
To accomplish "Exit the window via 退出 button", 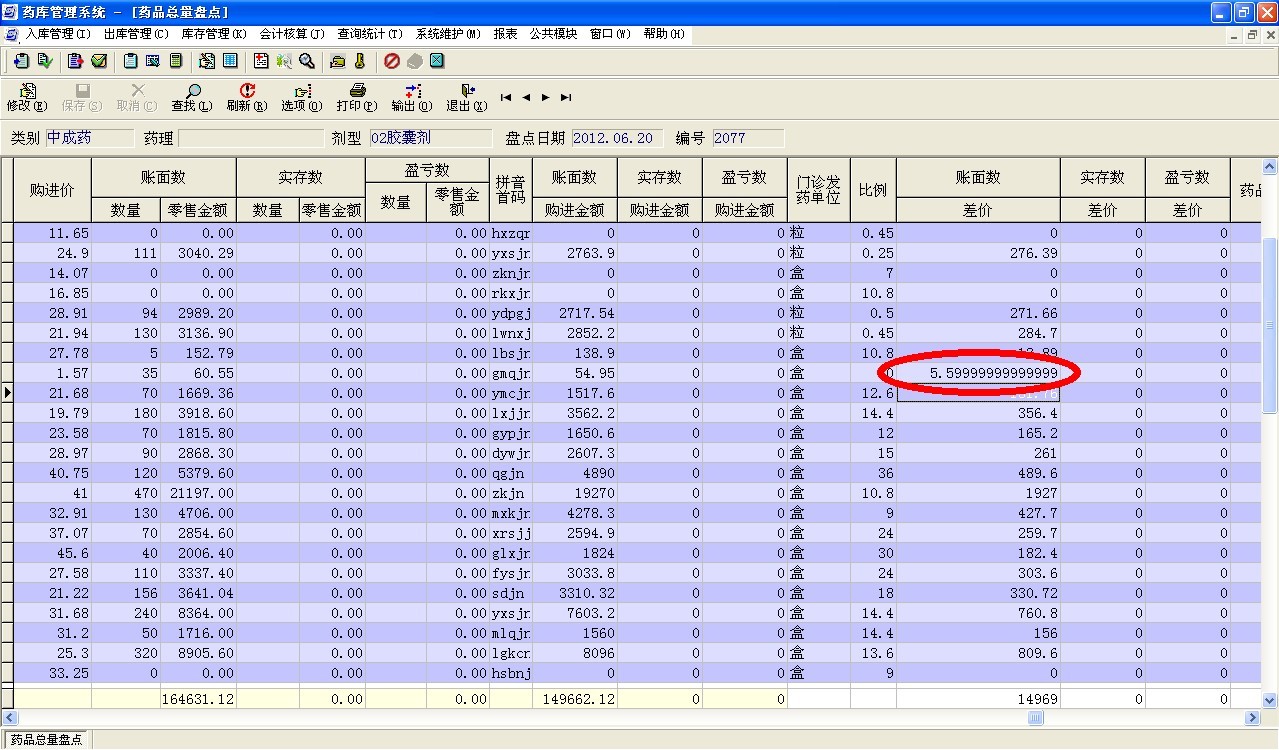I will [466, 97].
